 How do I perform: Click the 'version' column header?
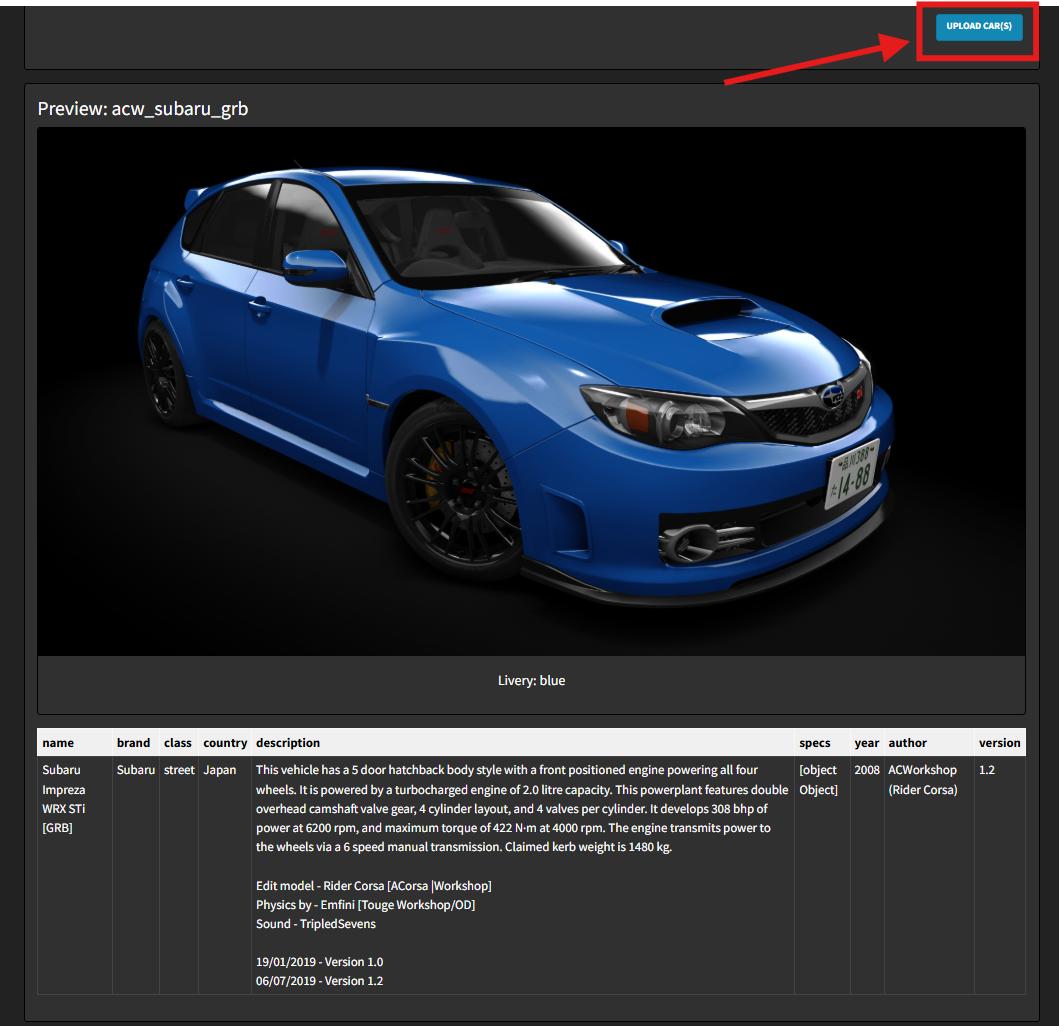tap(1000, 742)
